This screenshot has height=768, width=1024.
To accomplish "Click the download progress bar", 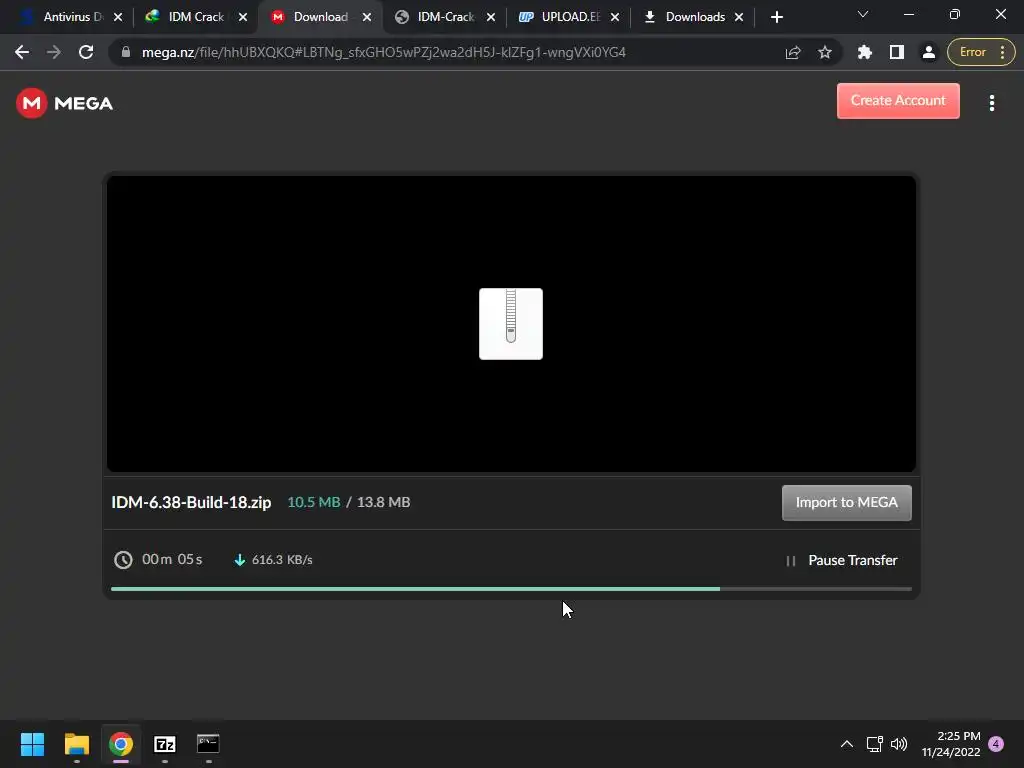I will pos(511,588).
